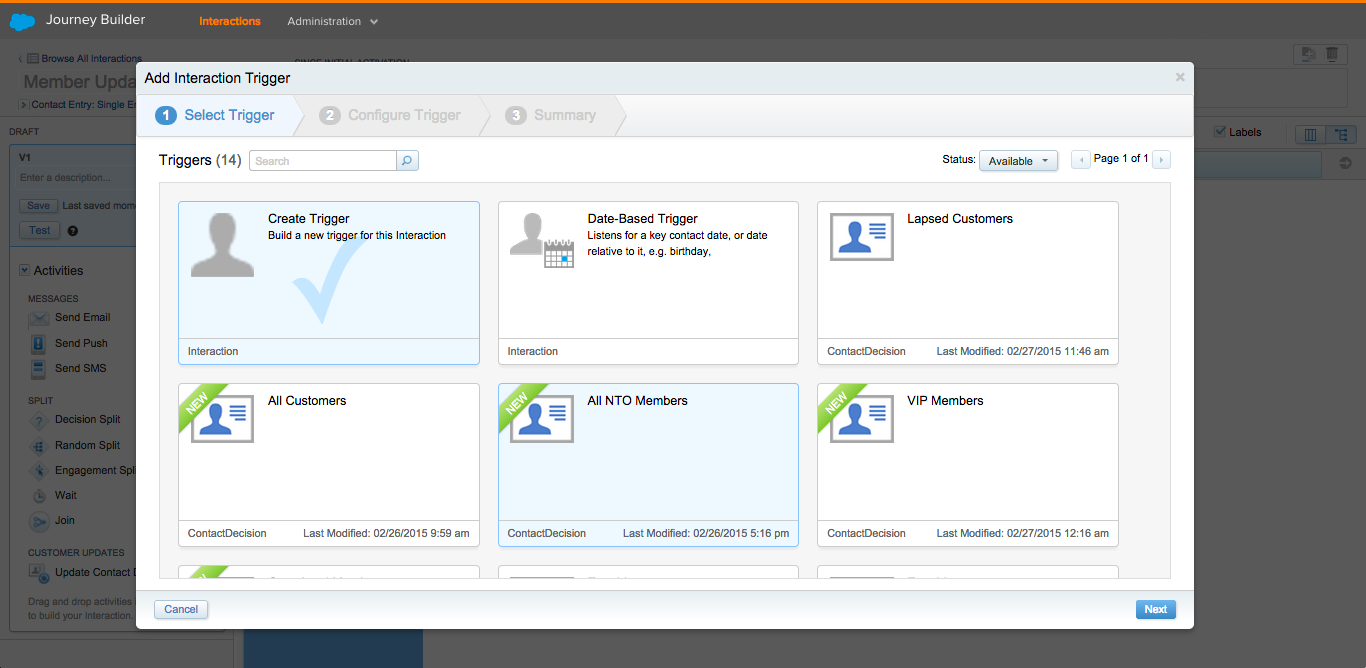
Task: Open the Administration dropdown menu
Action: pos(333,21)
